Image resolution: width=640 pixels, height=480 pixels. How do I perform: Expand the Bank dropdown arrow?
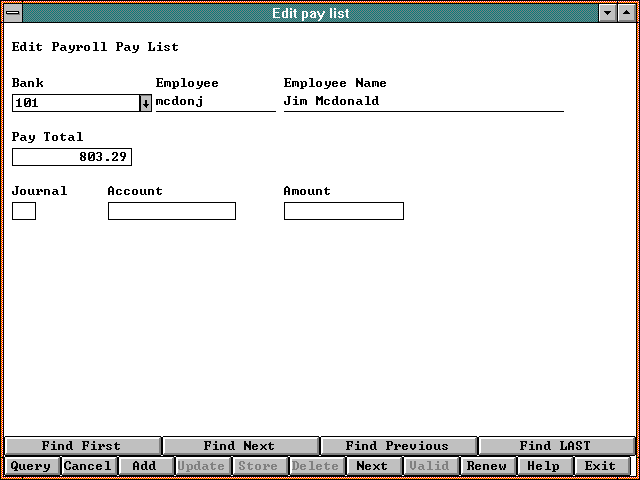146,103
